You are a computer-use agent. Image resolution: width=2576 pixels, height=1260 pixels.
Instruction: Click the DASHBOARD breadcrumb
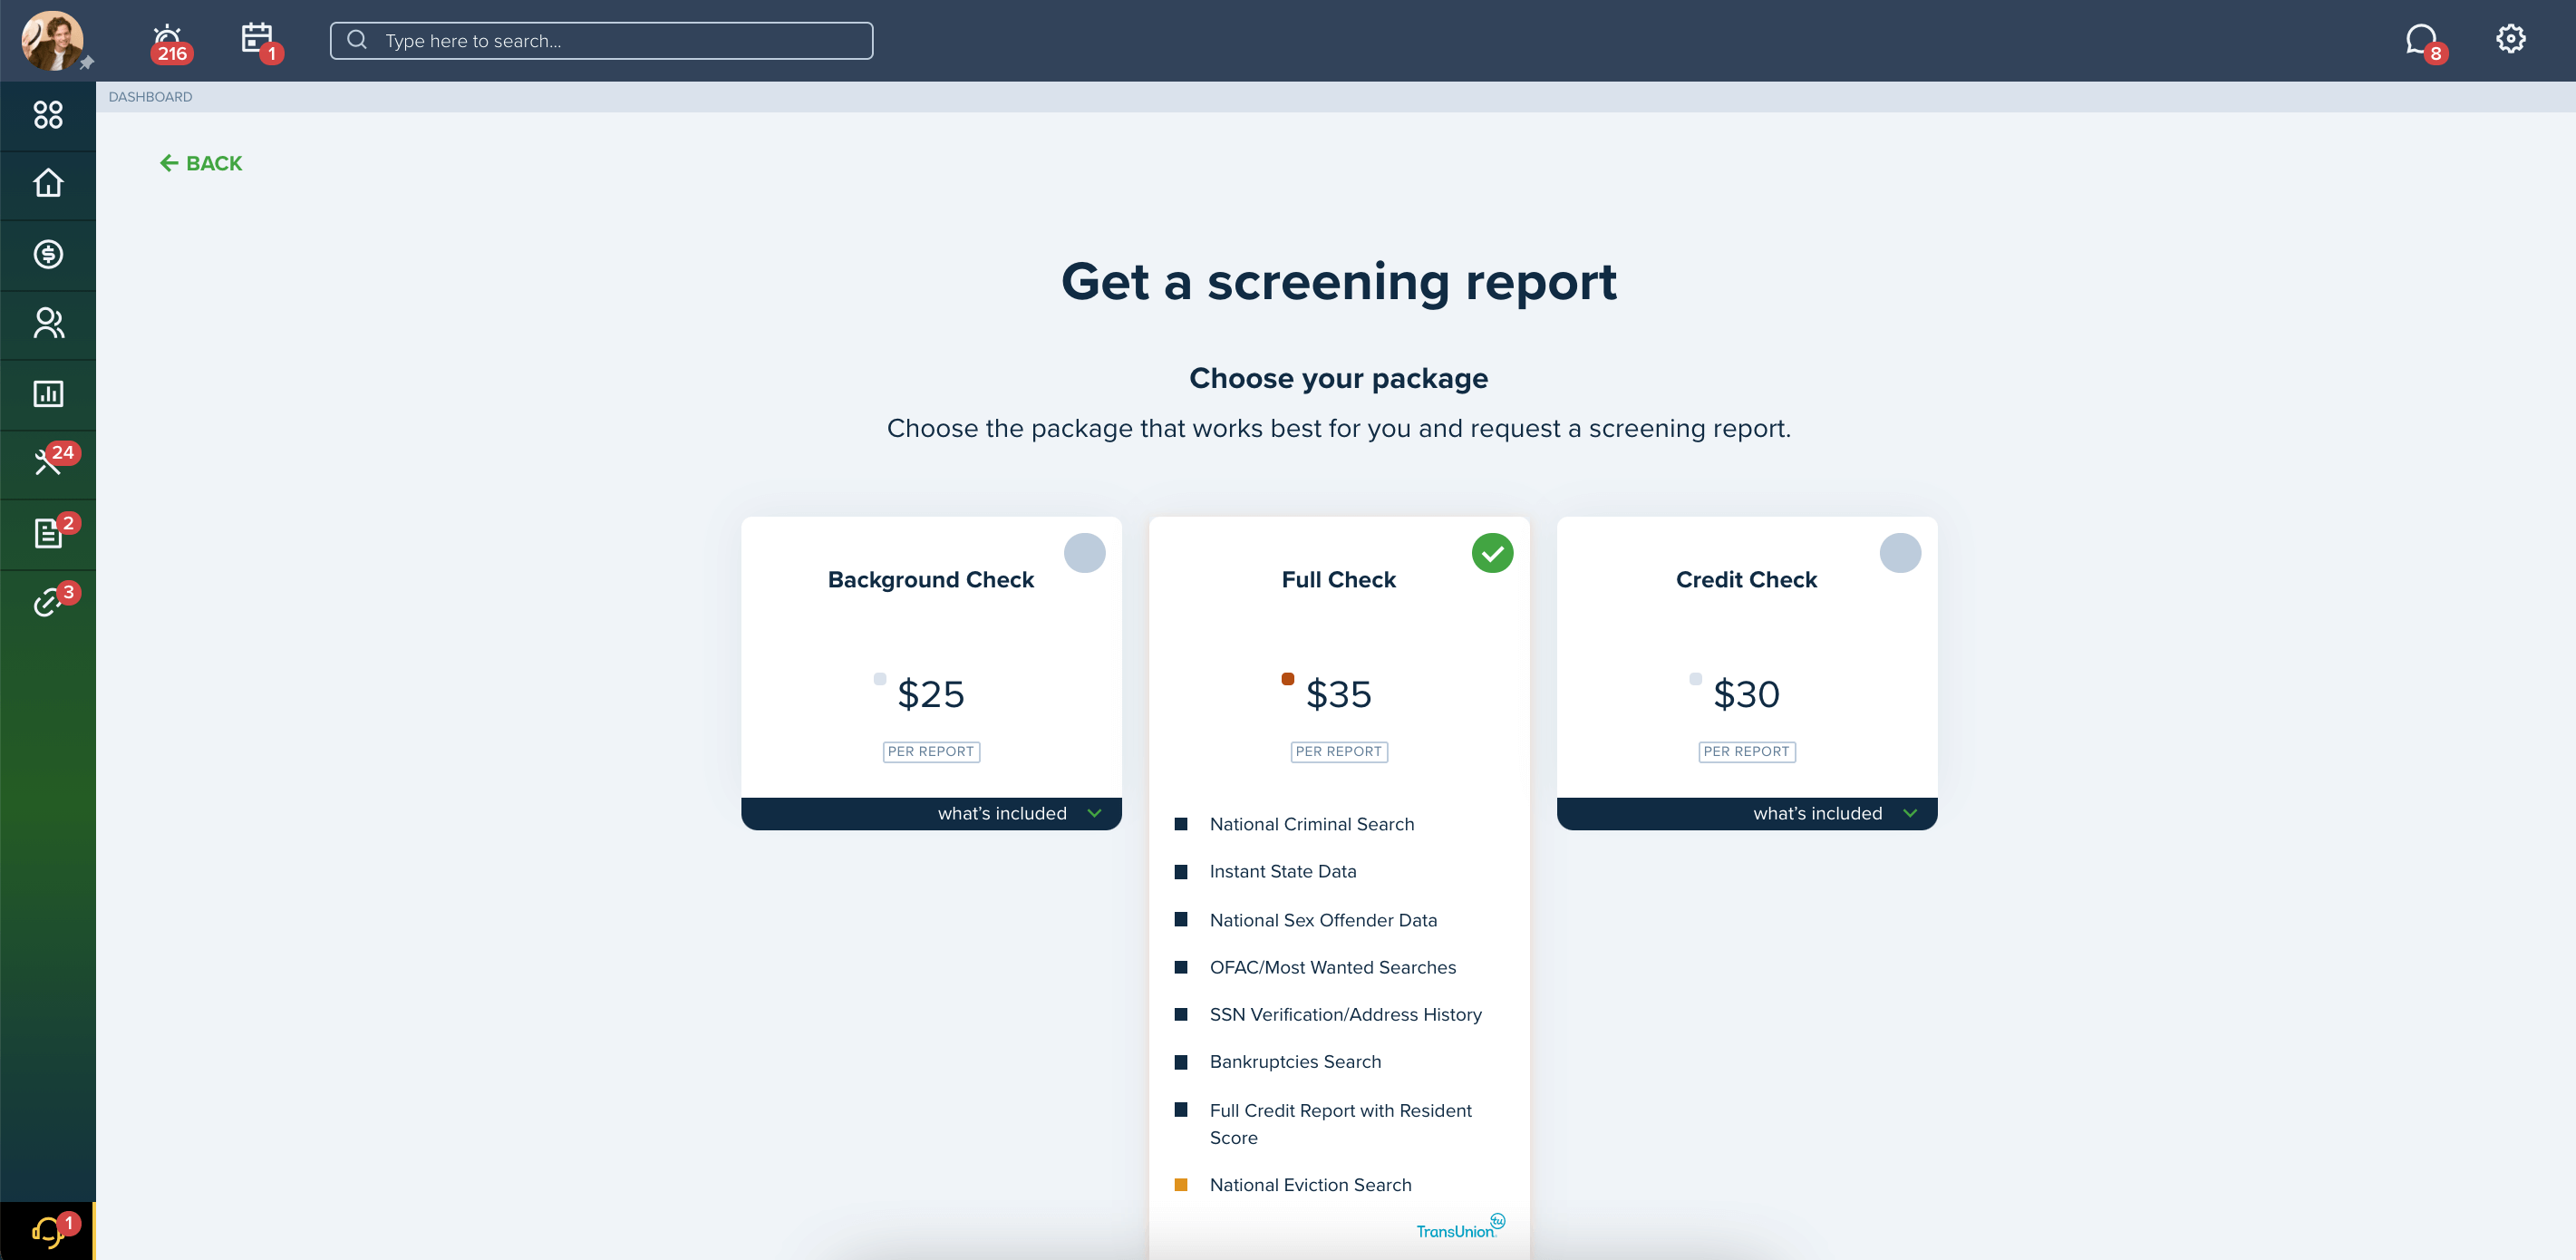click(x=150, y=97)
